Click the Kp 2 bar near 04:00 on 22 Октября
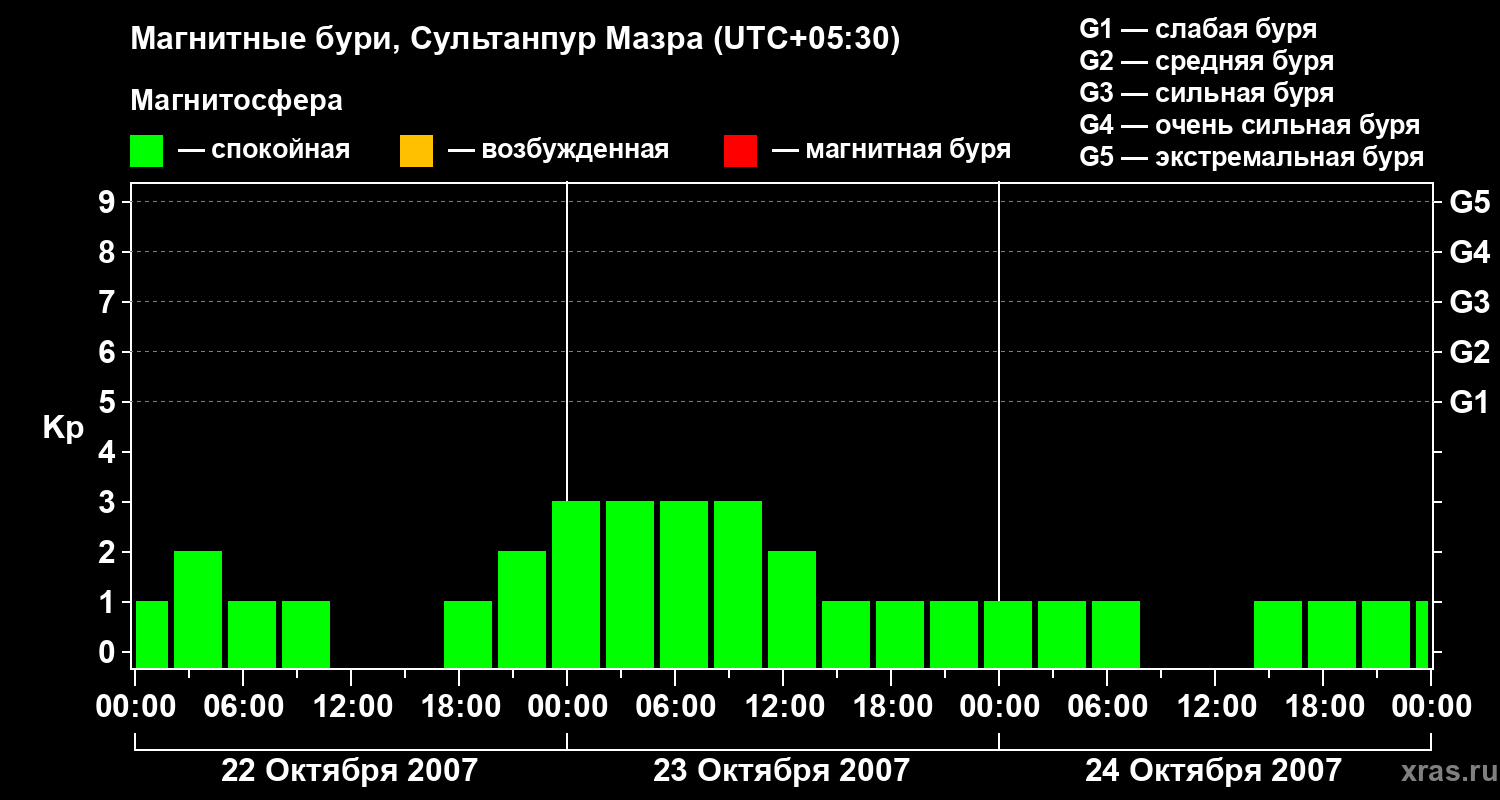 pos(198,609)
